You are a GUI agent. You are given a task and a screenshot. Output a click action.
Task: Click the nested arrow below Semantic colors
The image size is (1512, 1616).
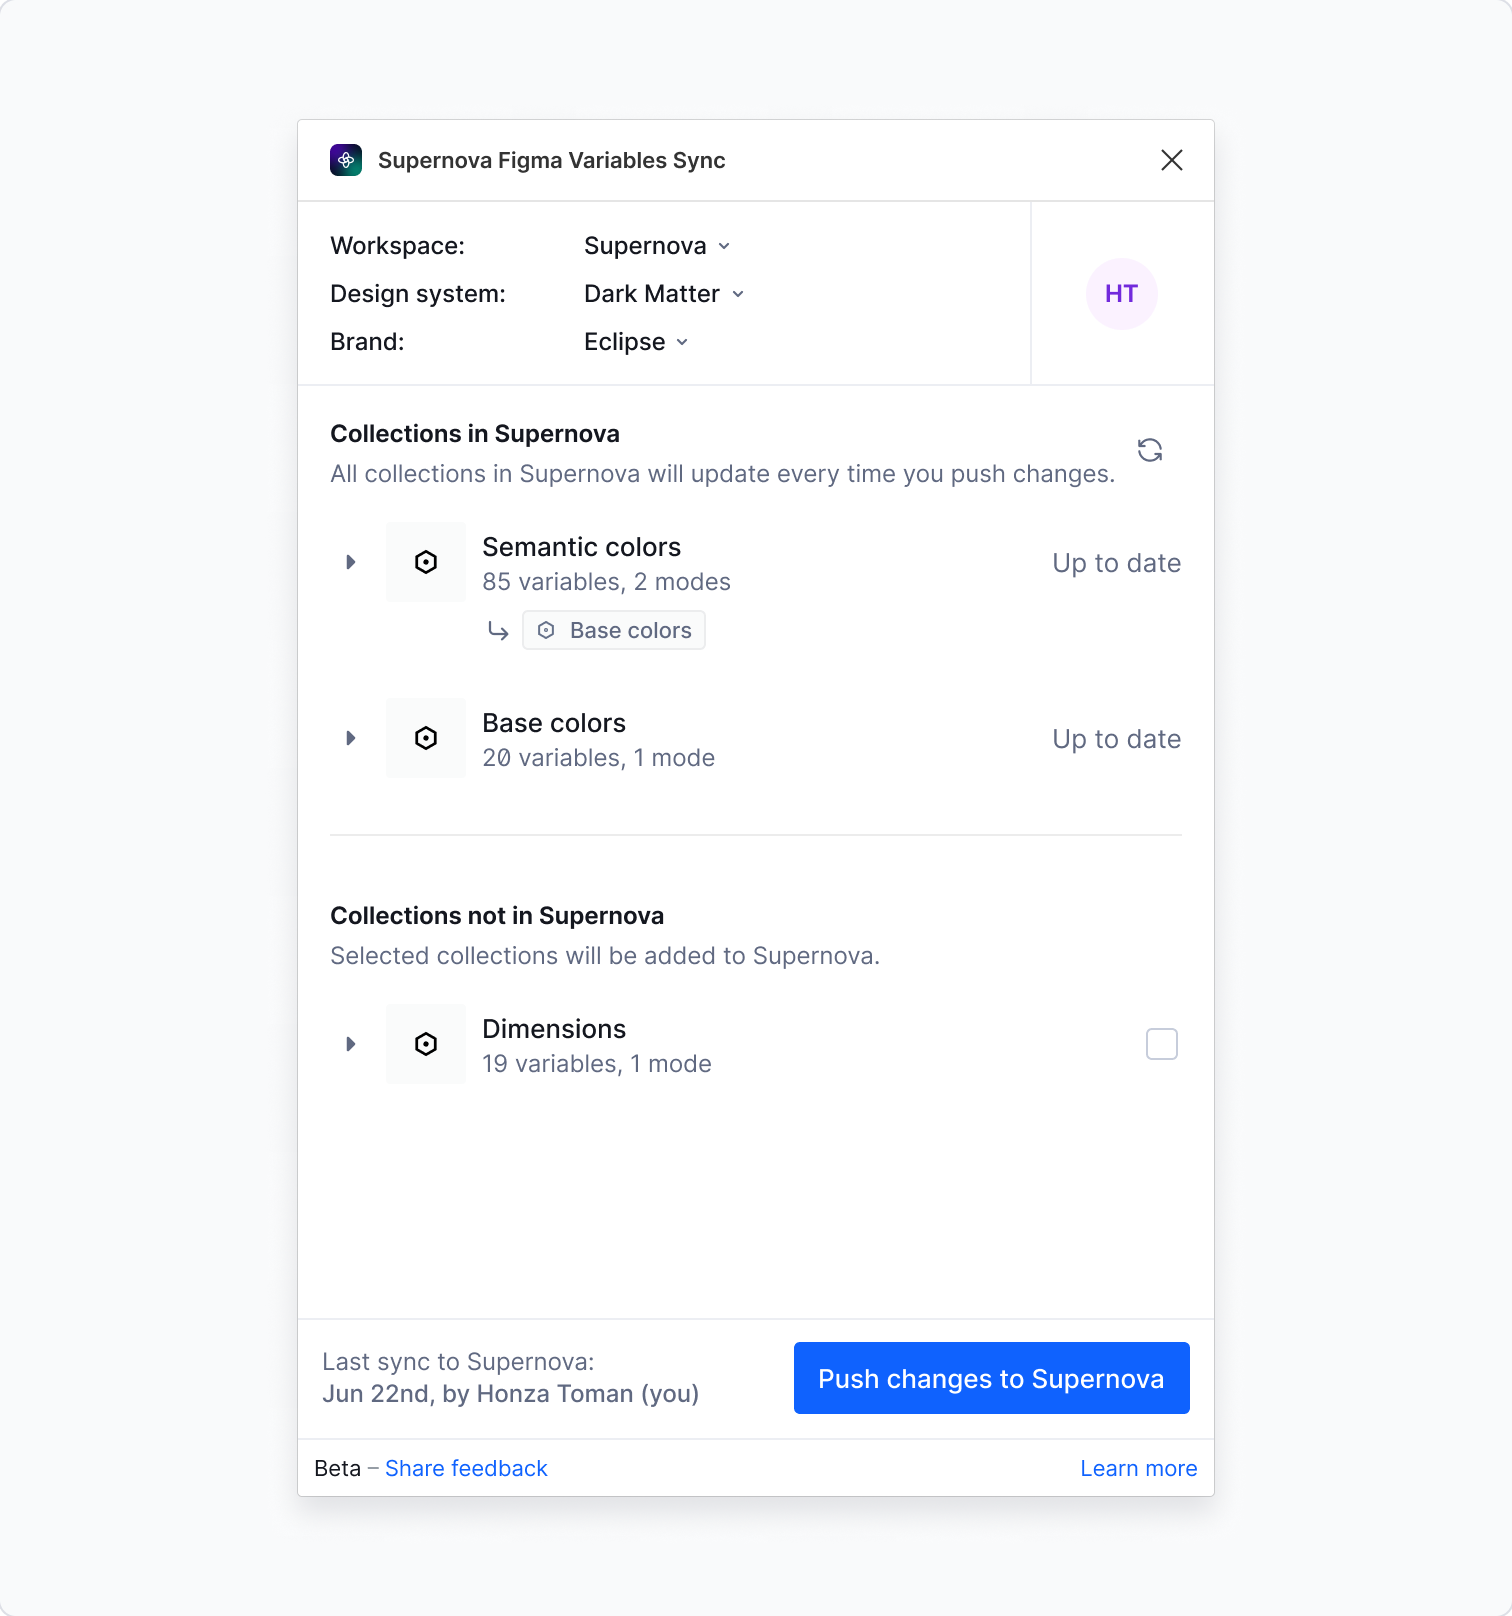click(499, 630)
